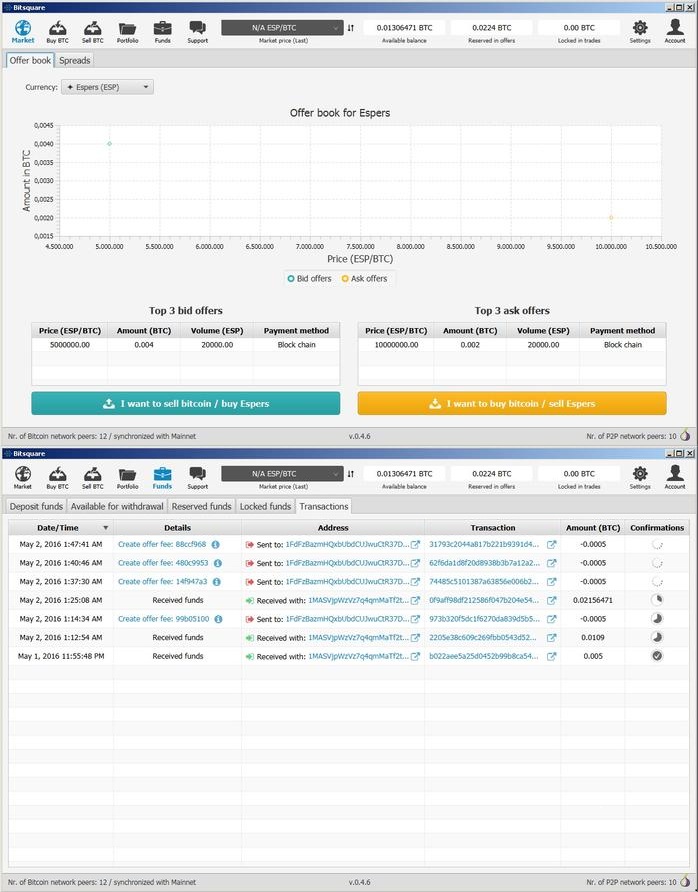698x892 pixels.
Task: Switch to Reserved funds tab
Action: tap(201, 506)
